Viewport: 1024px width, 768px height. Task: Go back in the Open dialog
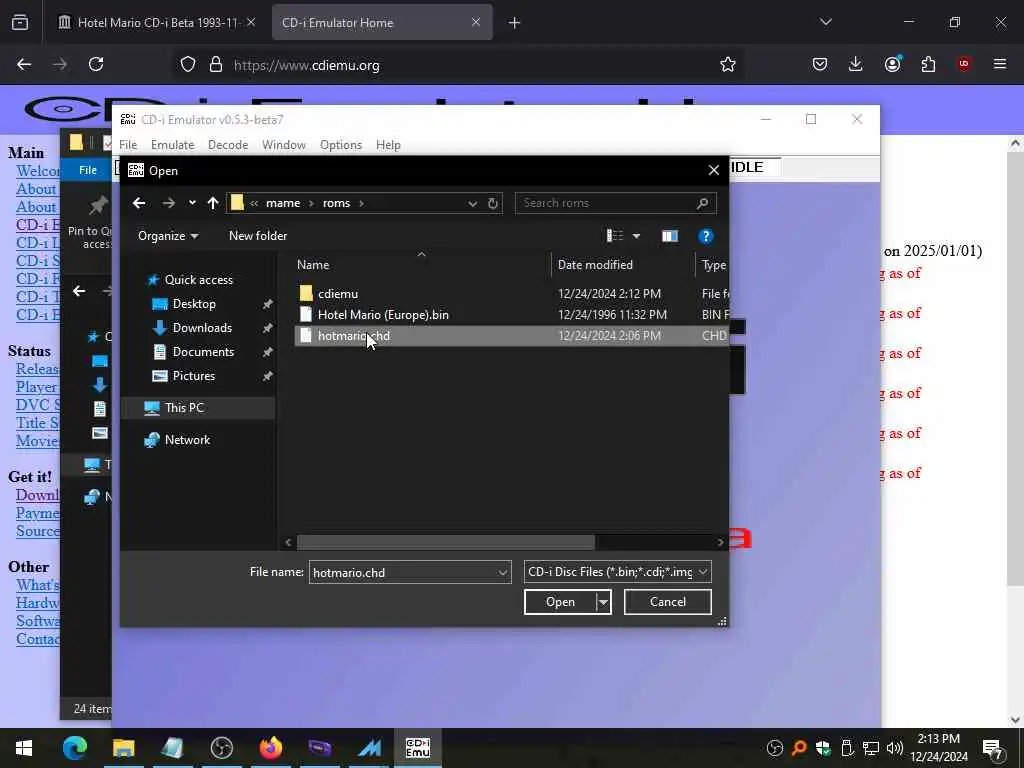[138, 203]
